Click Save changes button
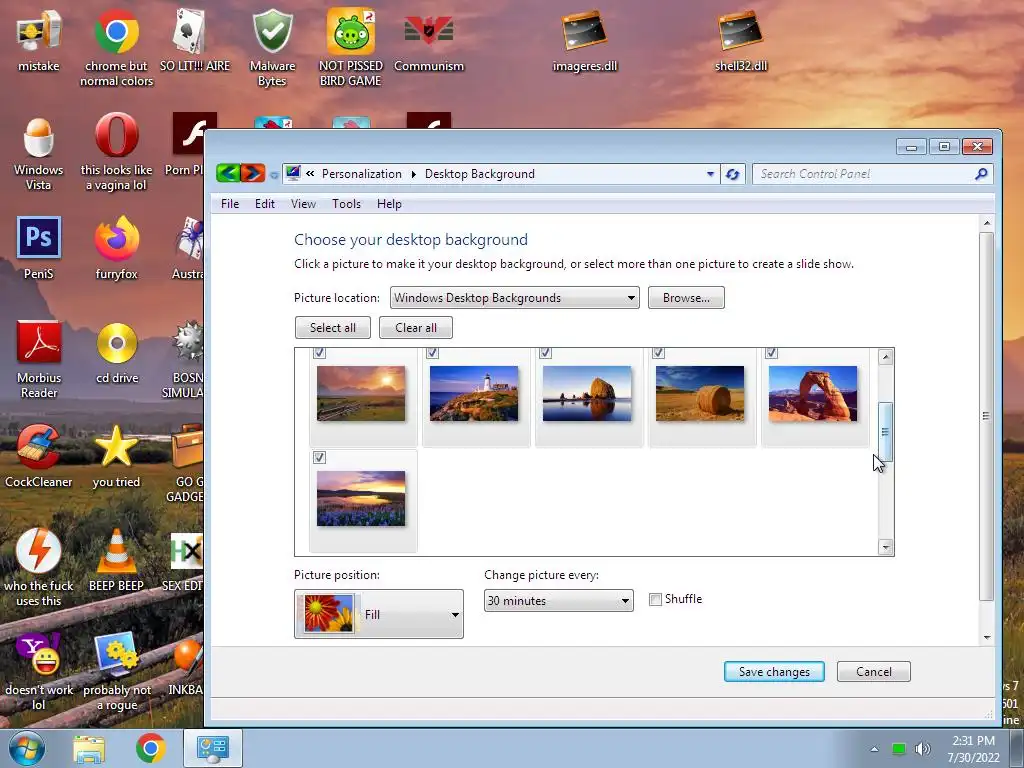Viewport: 1024px width, 768px height. (774, 671)
